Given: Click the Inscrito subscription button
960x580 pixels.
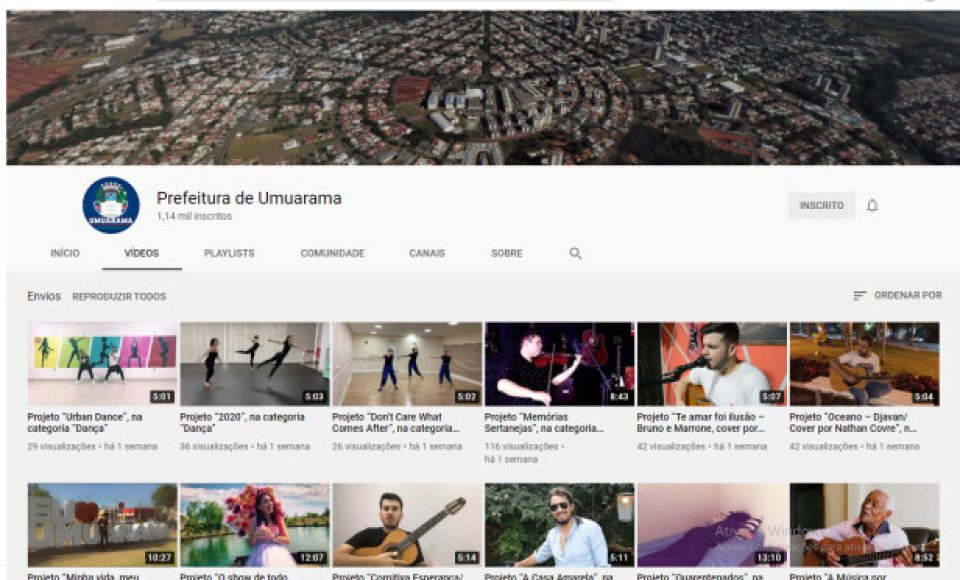Looking at the screenshot, I should click(821, 205).
